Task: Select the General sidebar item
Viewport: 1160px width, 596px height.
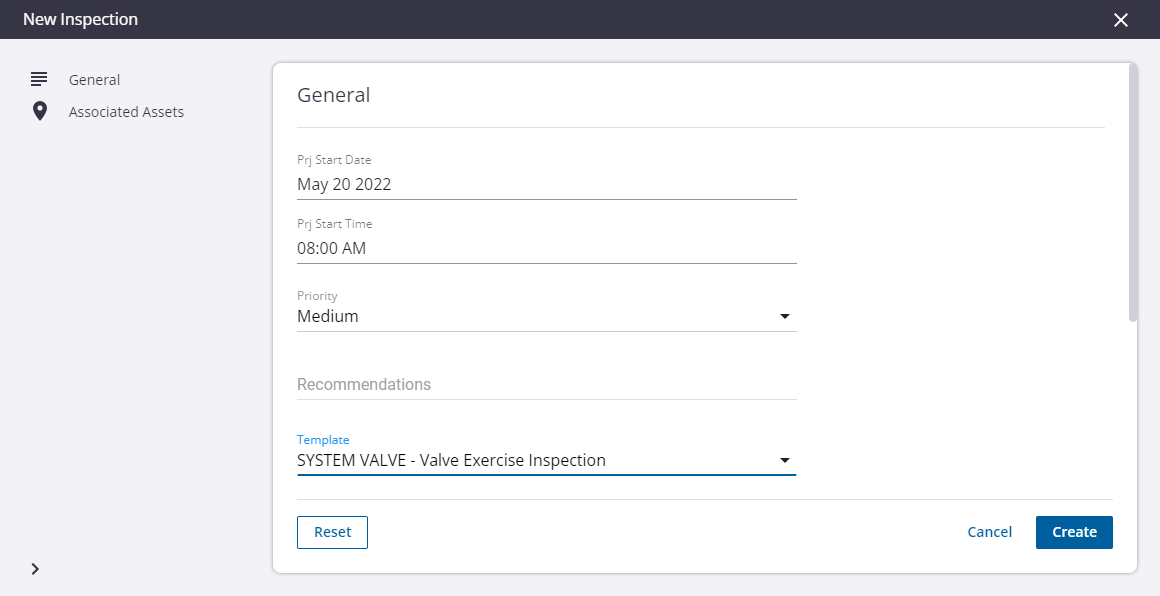Action: point(94,80)
